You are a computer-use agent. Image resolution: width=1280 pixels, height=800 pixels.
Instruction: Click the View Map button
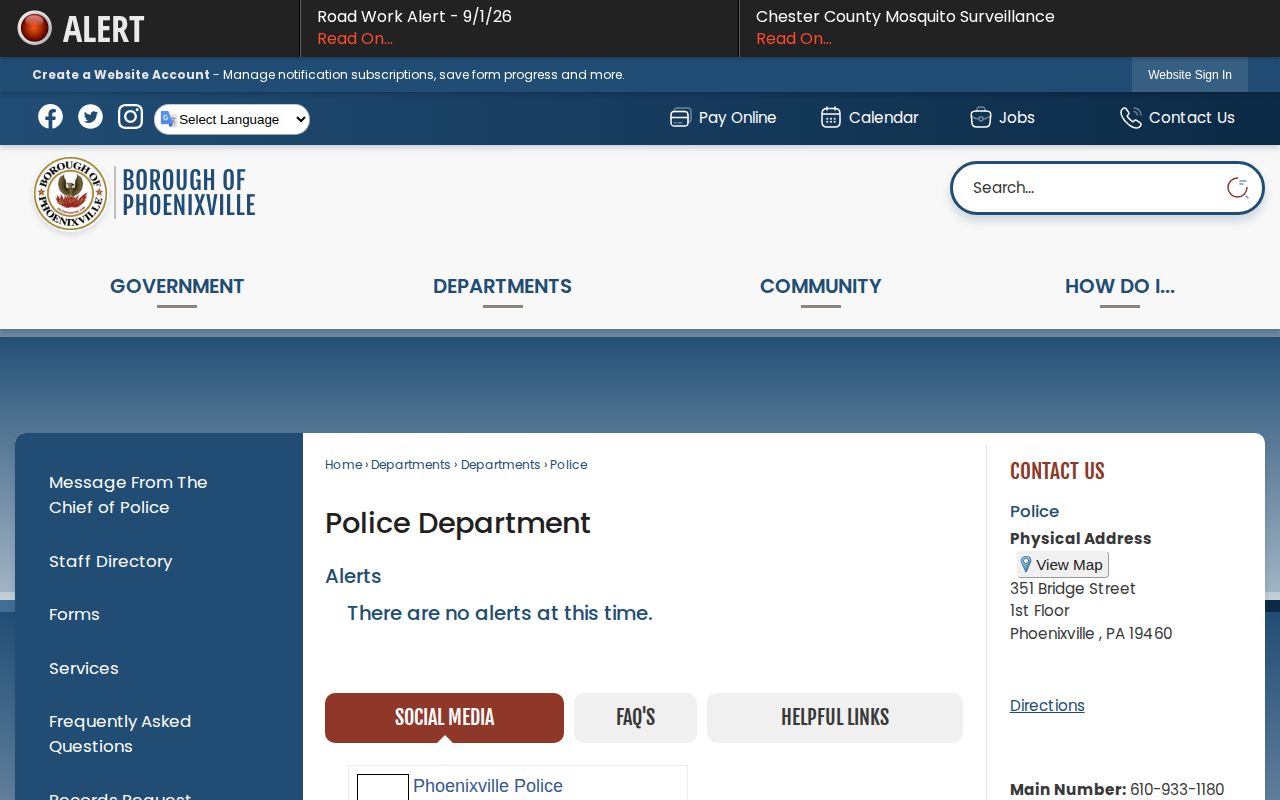click(1063, 565)
